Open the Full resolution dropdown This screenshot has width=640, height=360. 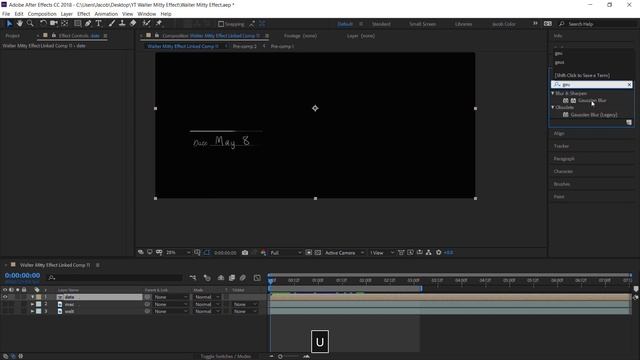[x=285, y=253]
